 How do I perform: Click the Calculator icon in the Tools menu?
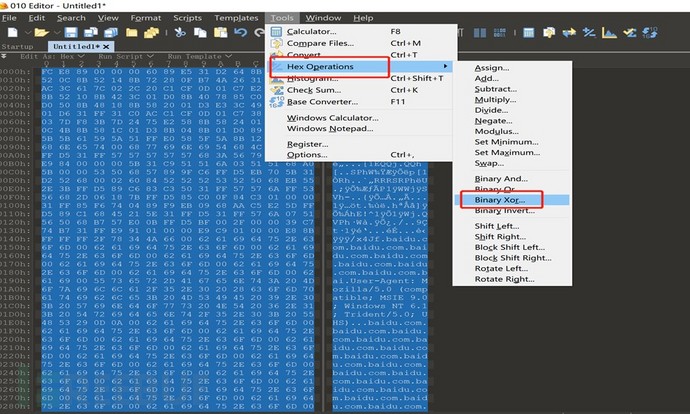pyautogui.click(x=276, y=31)
